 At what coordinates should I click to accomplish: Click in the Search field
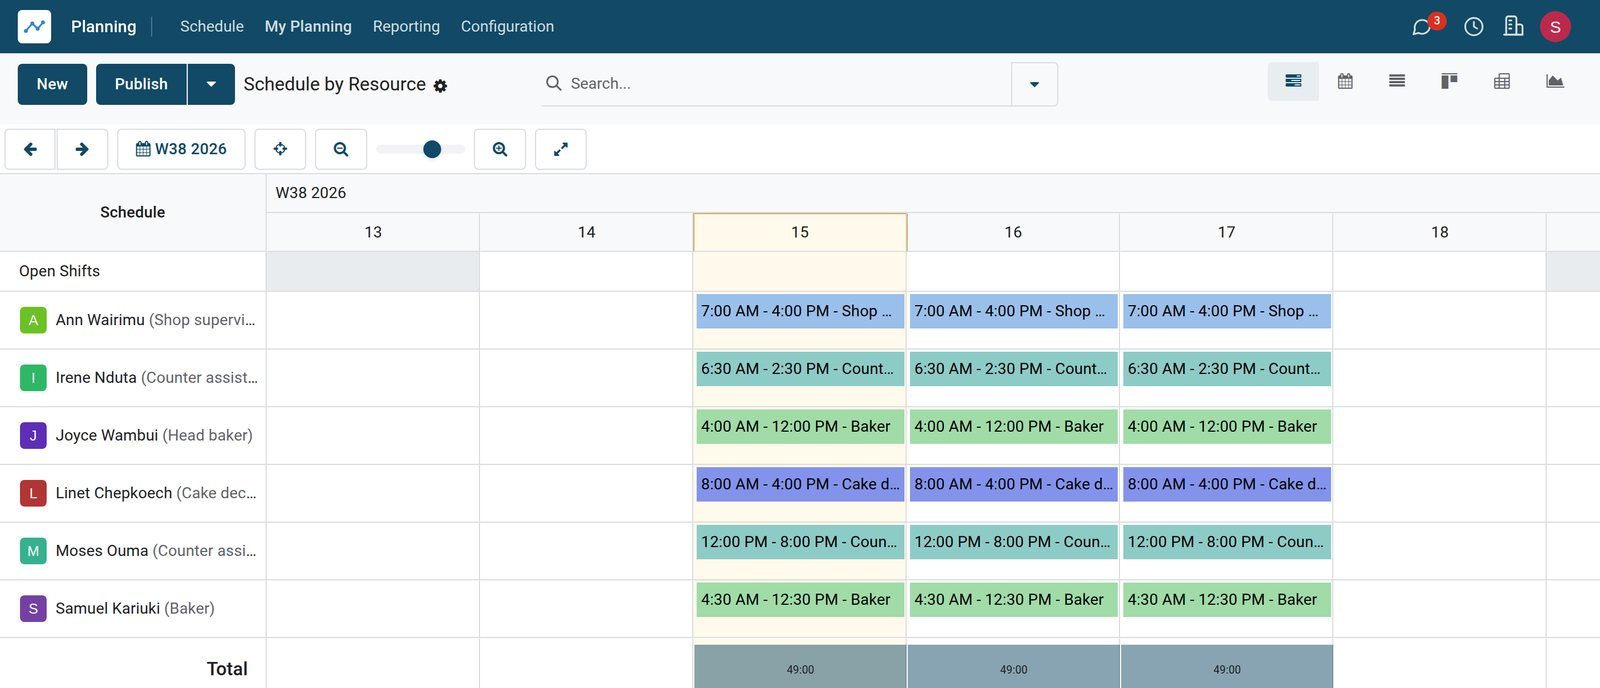pos(777,84)
